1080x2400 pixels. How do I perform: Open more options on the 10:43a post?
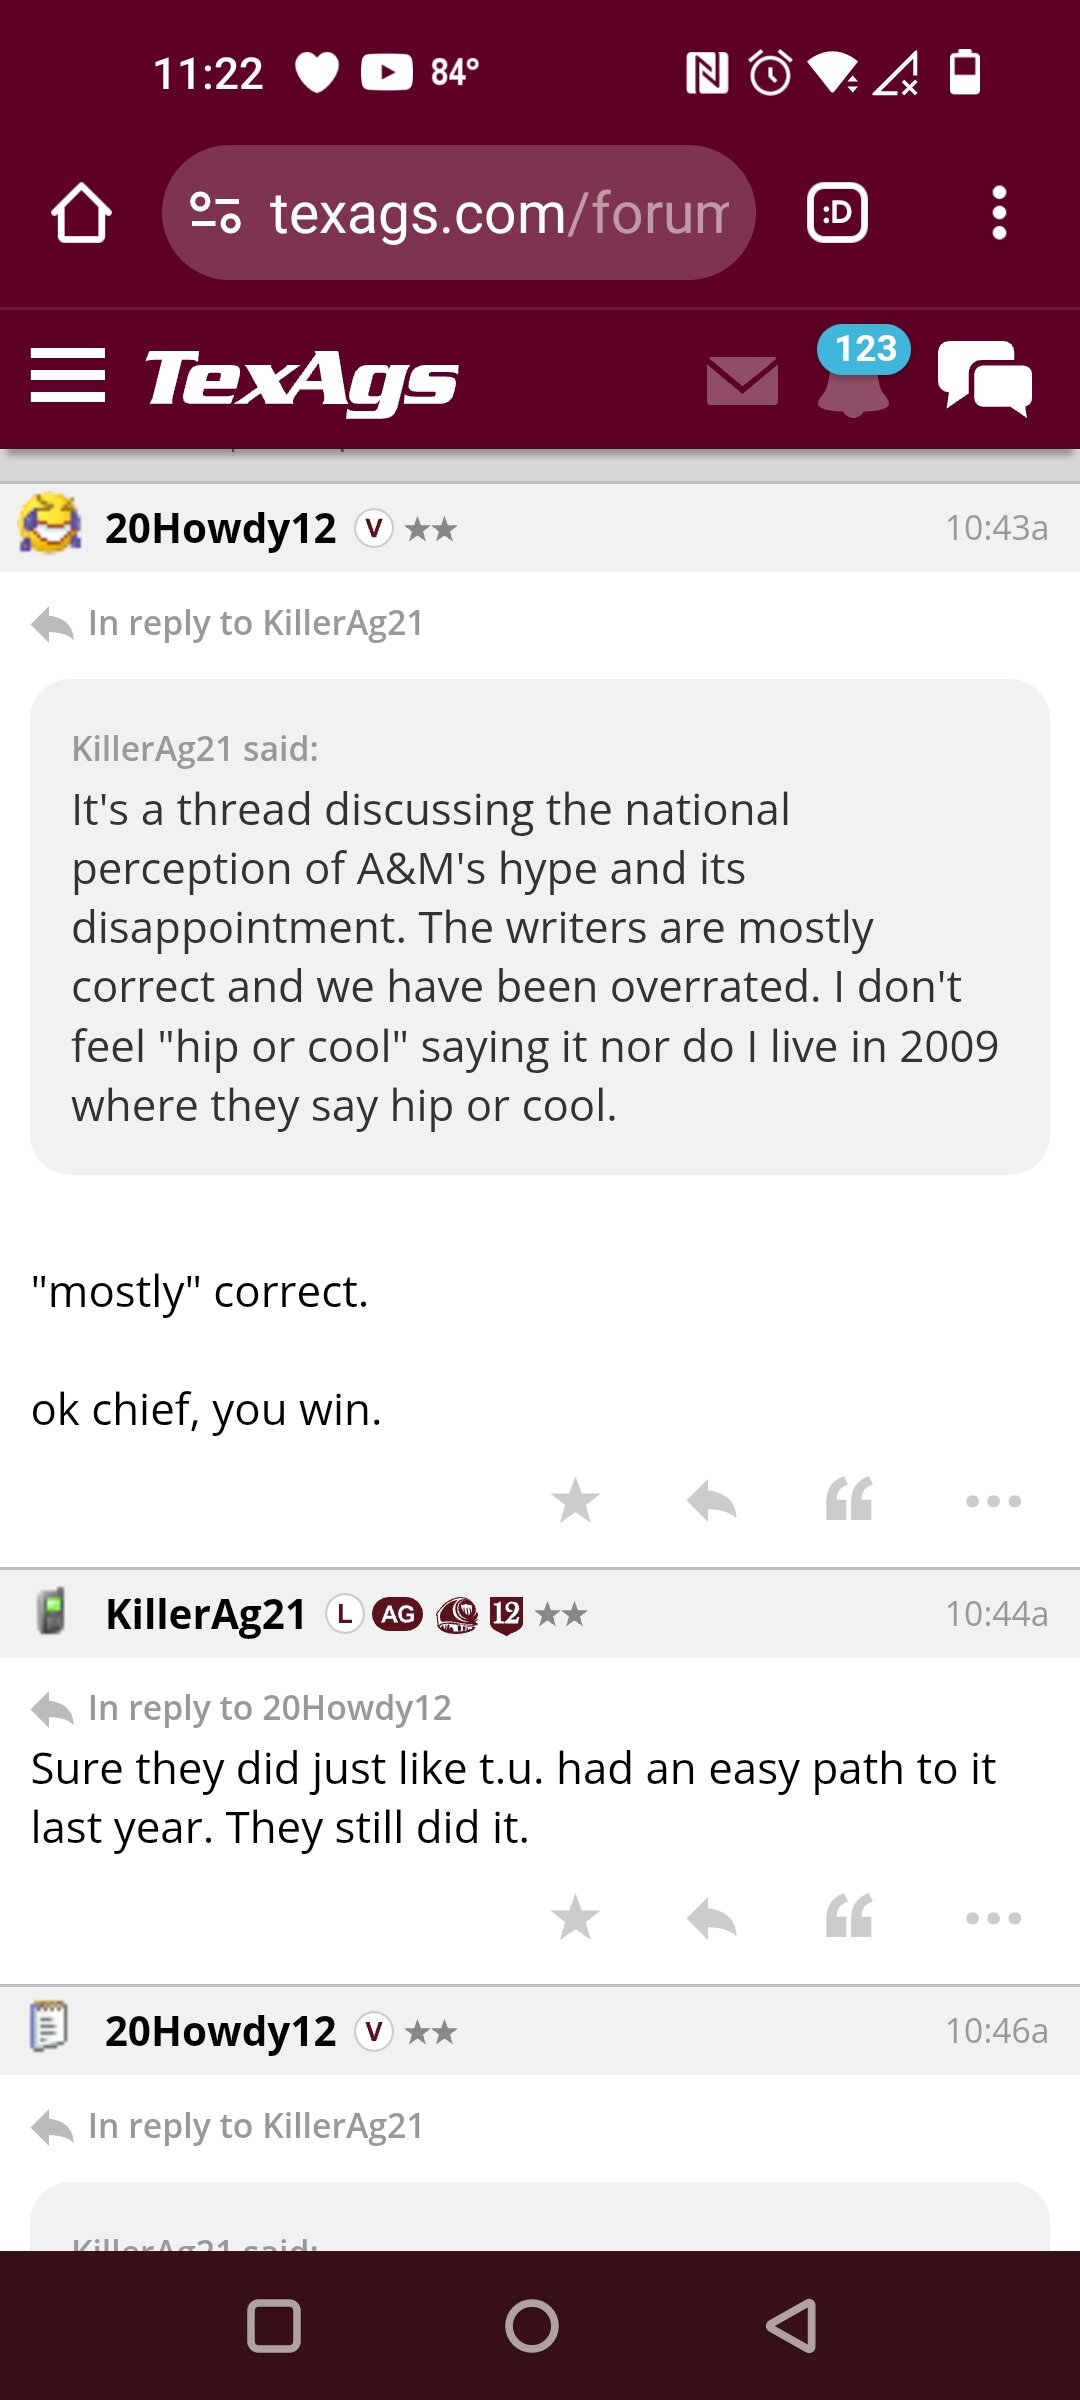(994, 1501)
